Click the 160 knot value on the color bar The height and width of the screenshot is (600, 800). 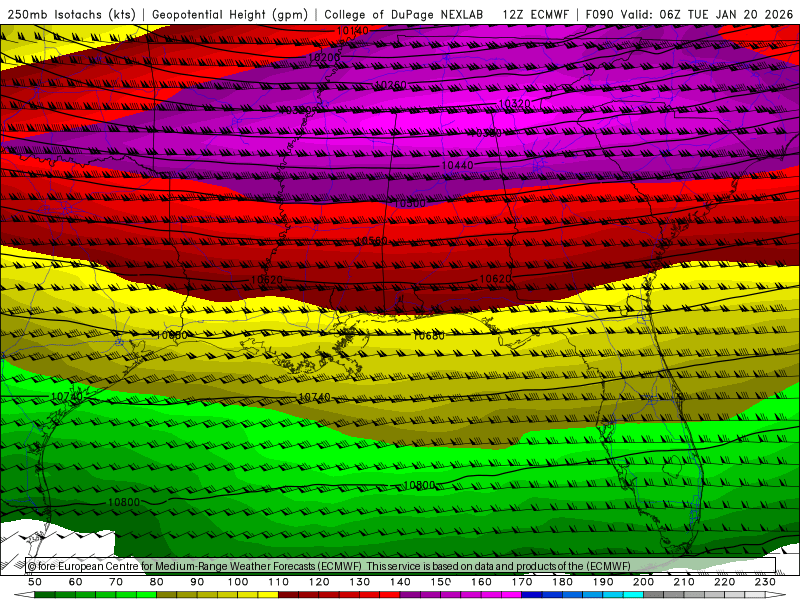point(482,582)
